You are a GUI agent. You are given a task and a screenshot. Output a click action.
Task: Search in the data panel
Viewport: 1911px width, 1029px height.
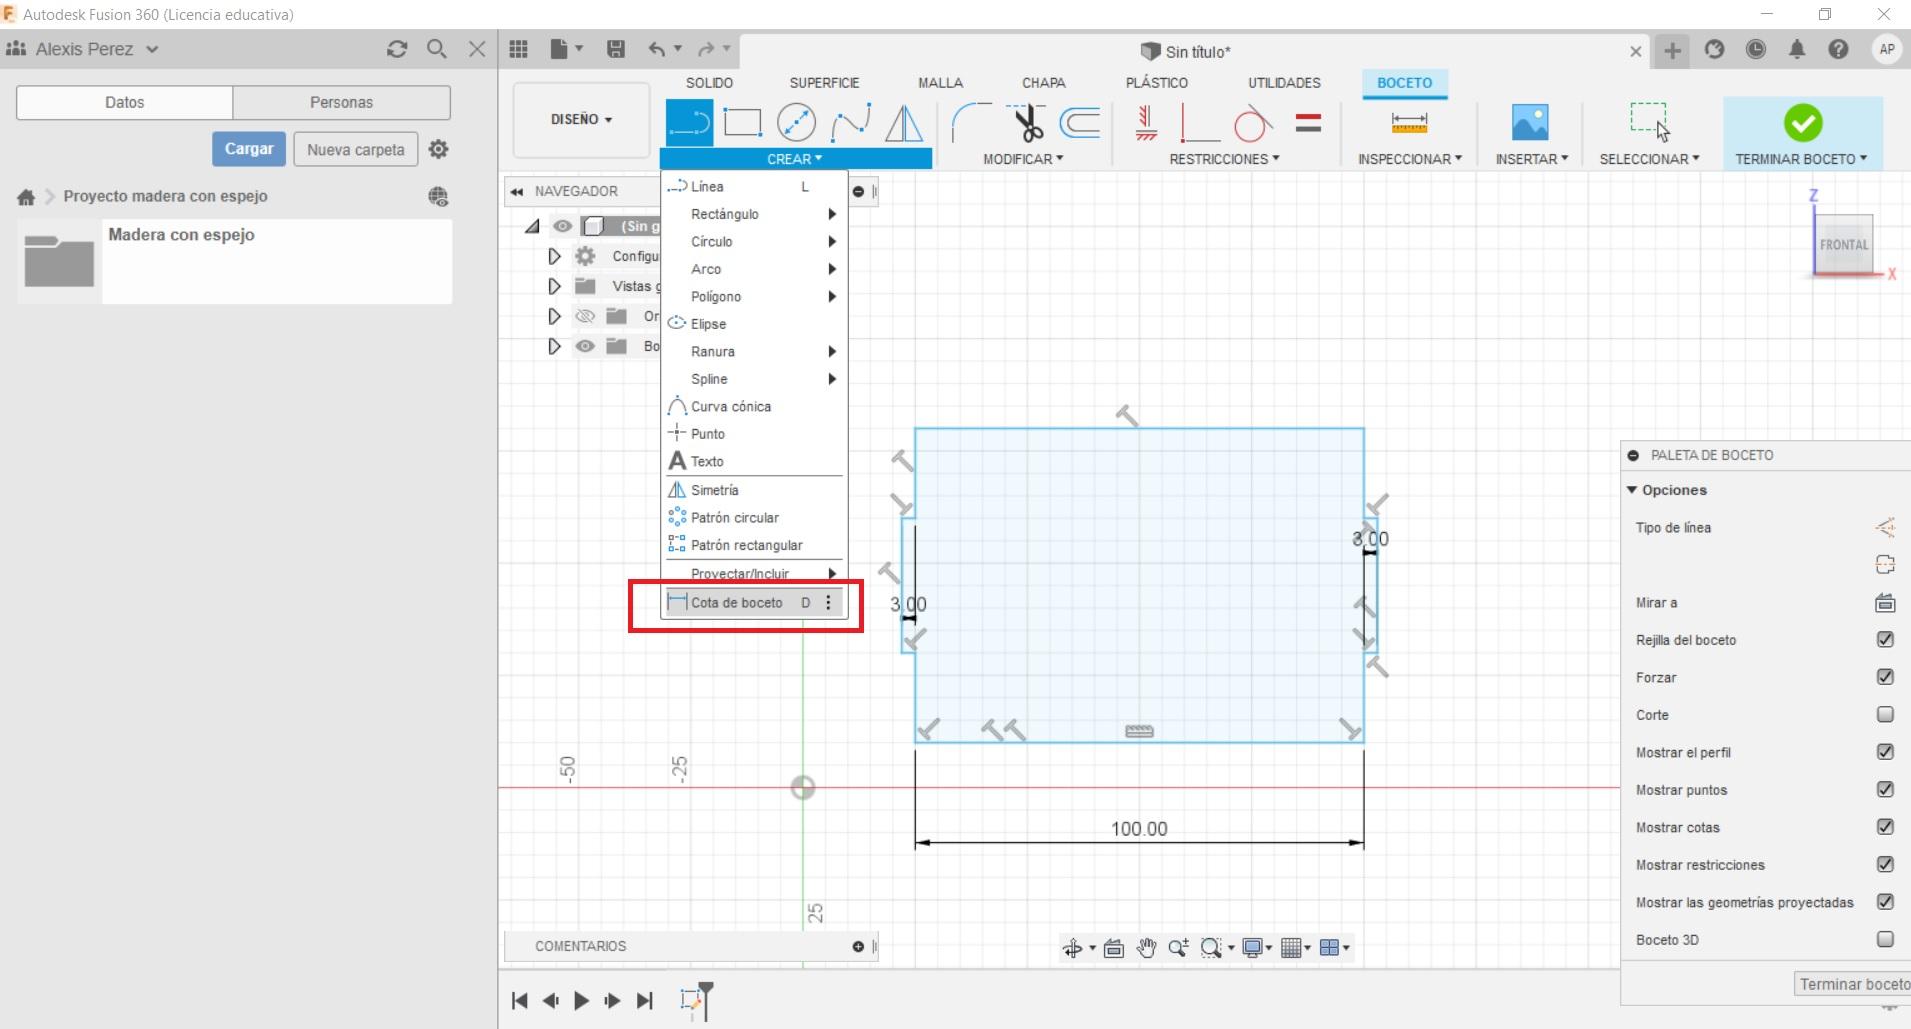click(436, 49)
